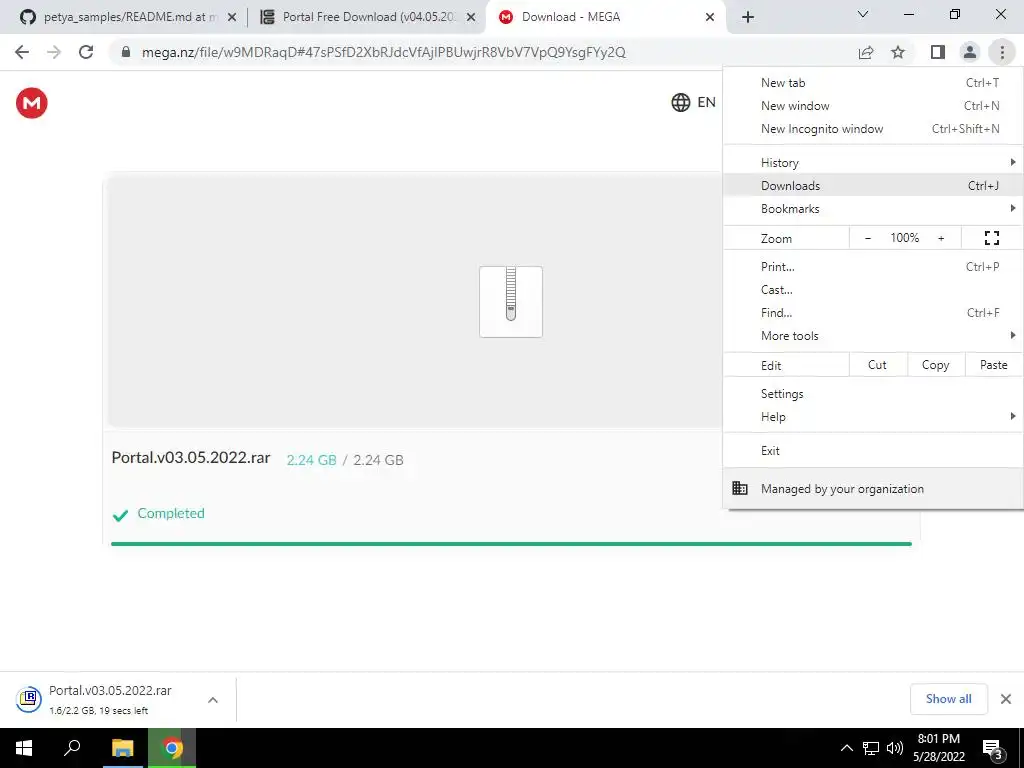Image resolution: width=1024 pixels, height=768 pixels.
Task: Click the Chrome taskbar icon
Action: 172,748
